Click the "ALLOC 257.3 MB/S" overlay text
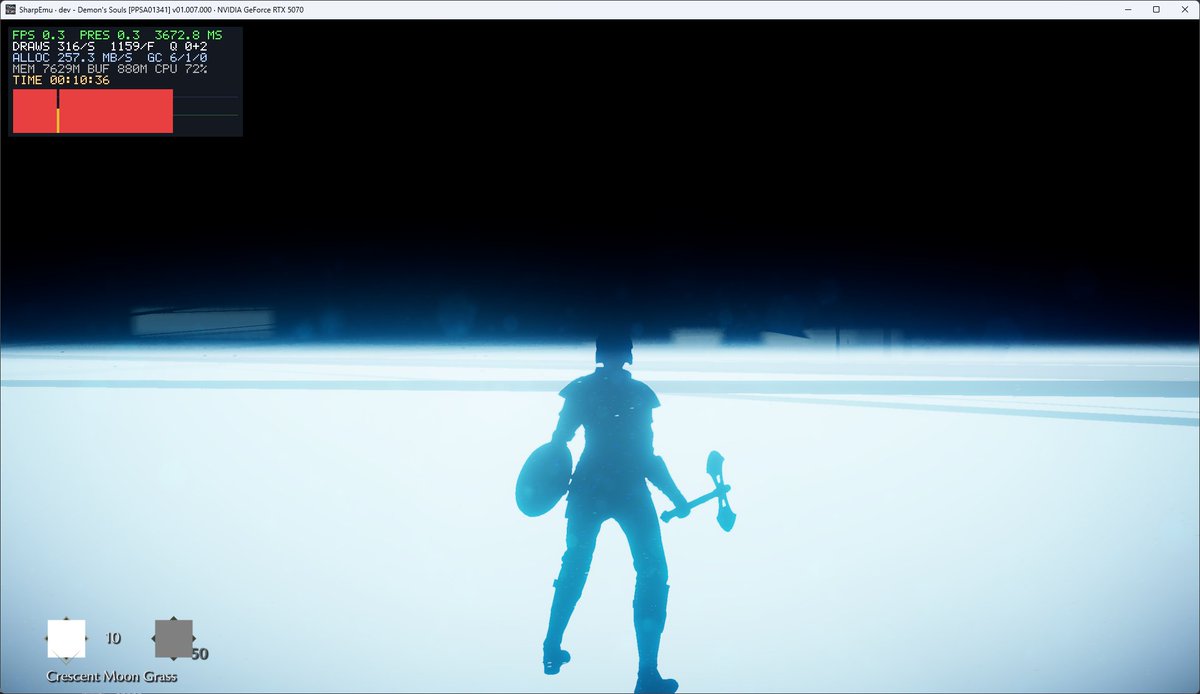Viewport: 1200px width, 694px height. [x=72, y=58]
